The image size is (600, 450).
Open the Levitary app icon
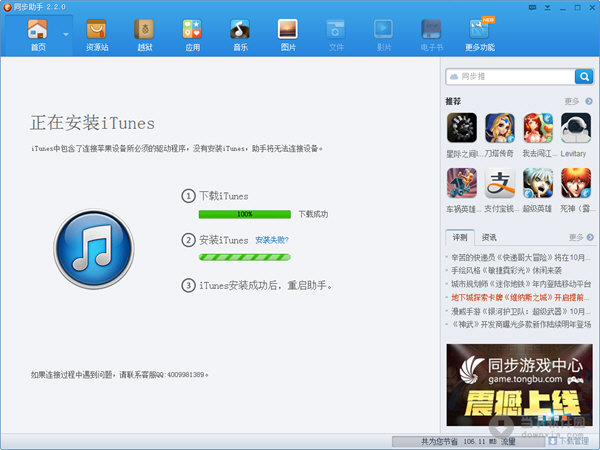click(x=576, y=127)
